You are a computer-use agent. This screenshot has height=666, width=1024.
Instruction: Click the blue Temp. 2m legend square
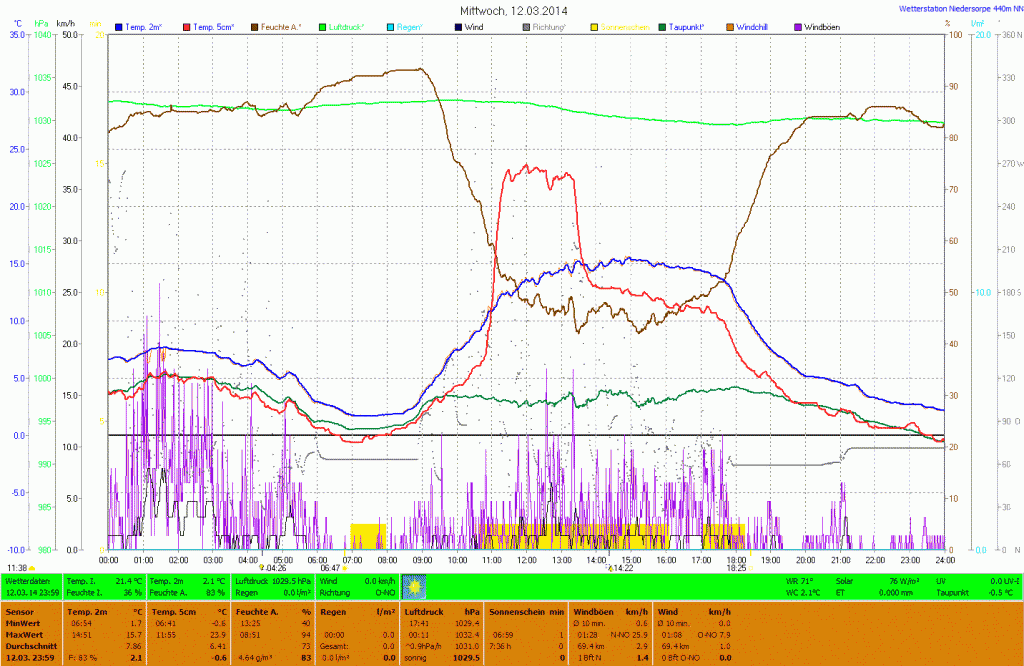[x=121, y=27]
